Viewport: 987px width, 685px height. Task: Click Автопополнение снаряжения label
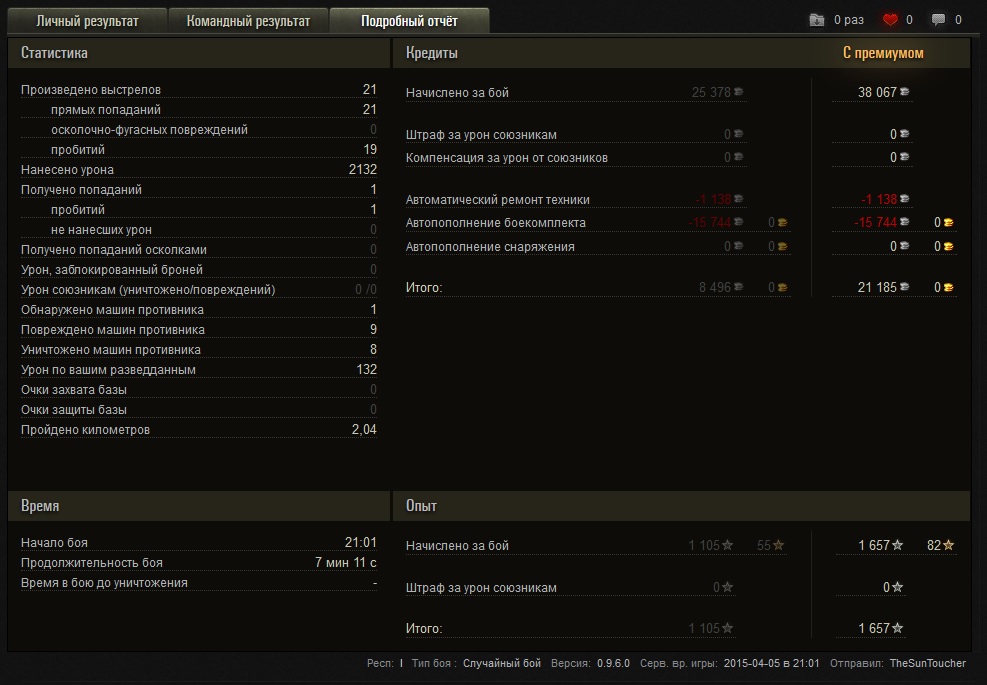(x=490, y=247)
